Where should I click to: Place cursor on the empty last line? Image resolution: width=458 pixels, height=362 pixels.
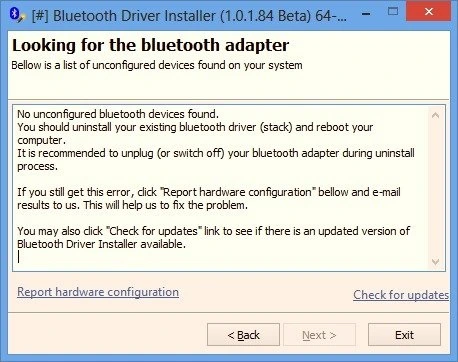point(19,257)
